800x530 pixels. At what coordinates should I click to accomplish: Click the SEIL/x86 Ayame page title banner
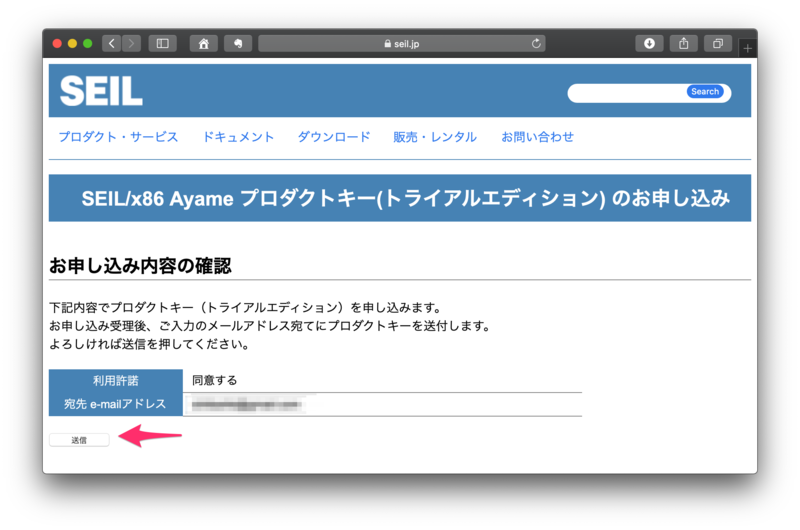point(400,198)
